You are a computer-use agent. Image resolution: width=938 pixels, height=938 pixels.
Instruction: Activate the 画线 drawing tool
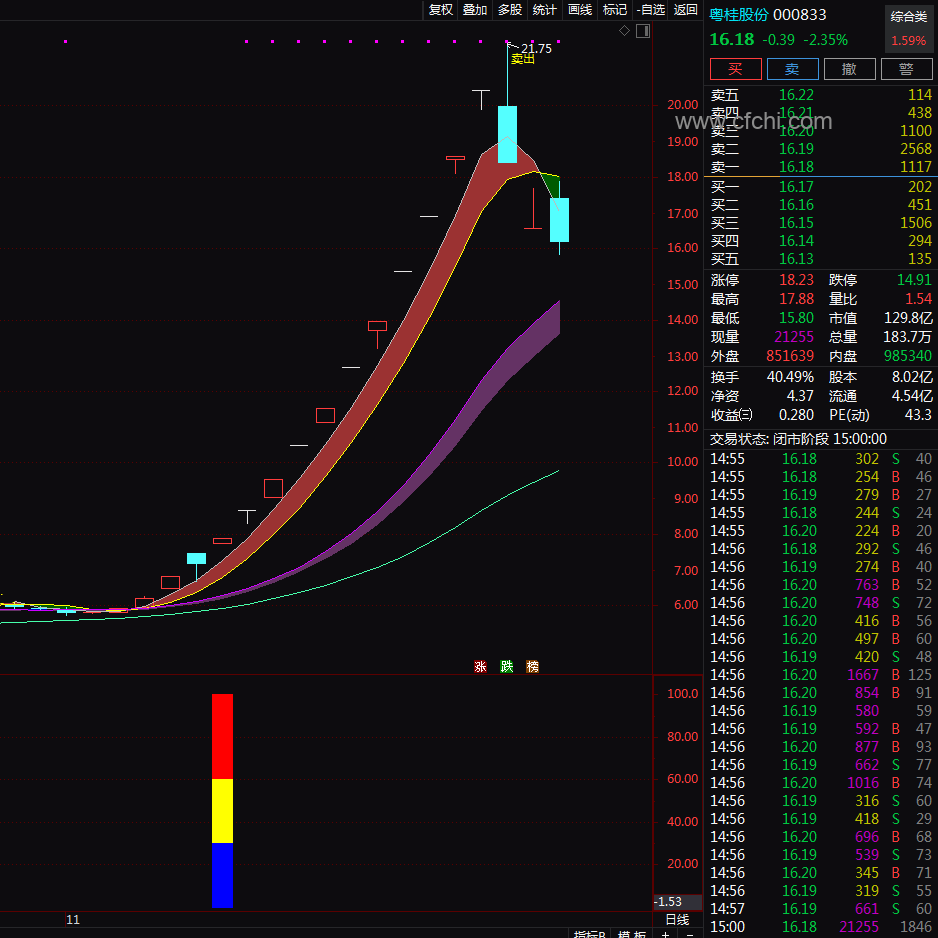pos(580,10)
